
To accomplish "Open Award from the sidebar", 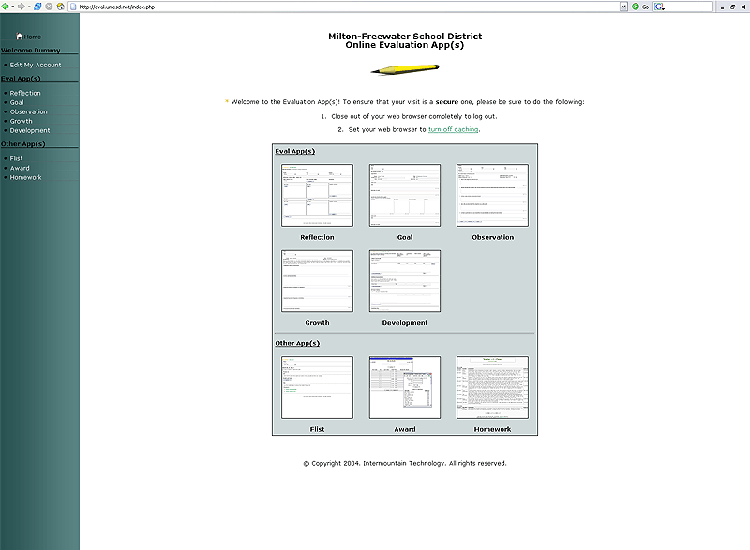I will coord(20,168).
